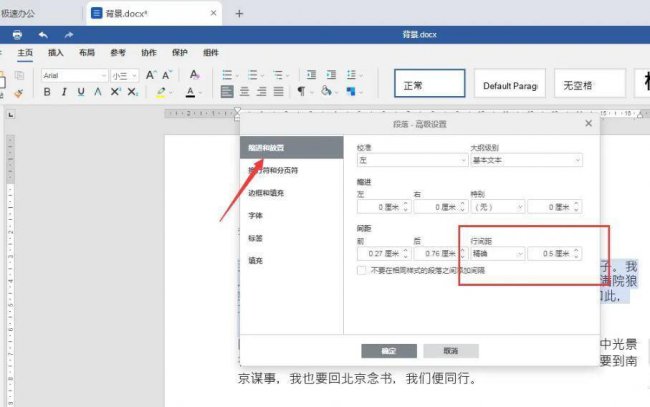
Task: Align text left
Action: pyautogui.click(x=227, y=91)
